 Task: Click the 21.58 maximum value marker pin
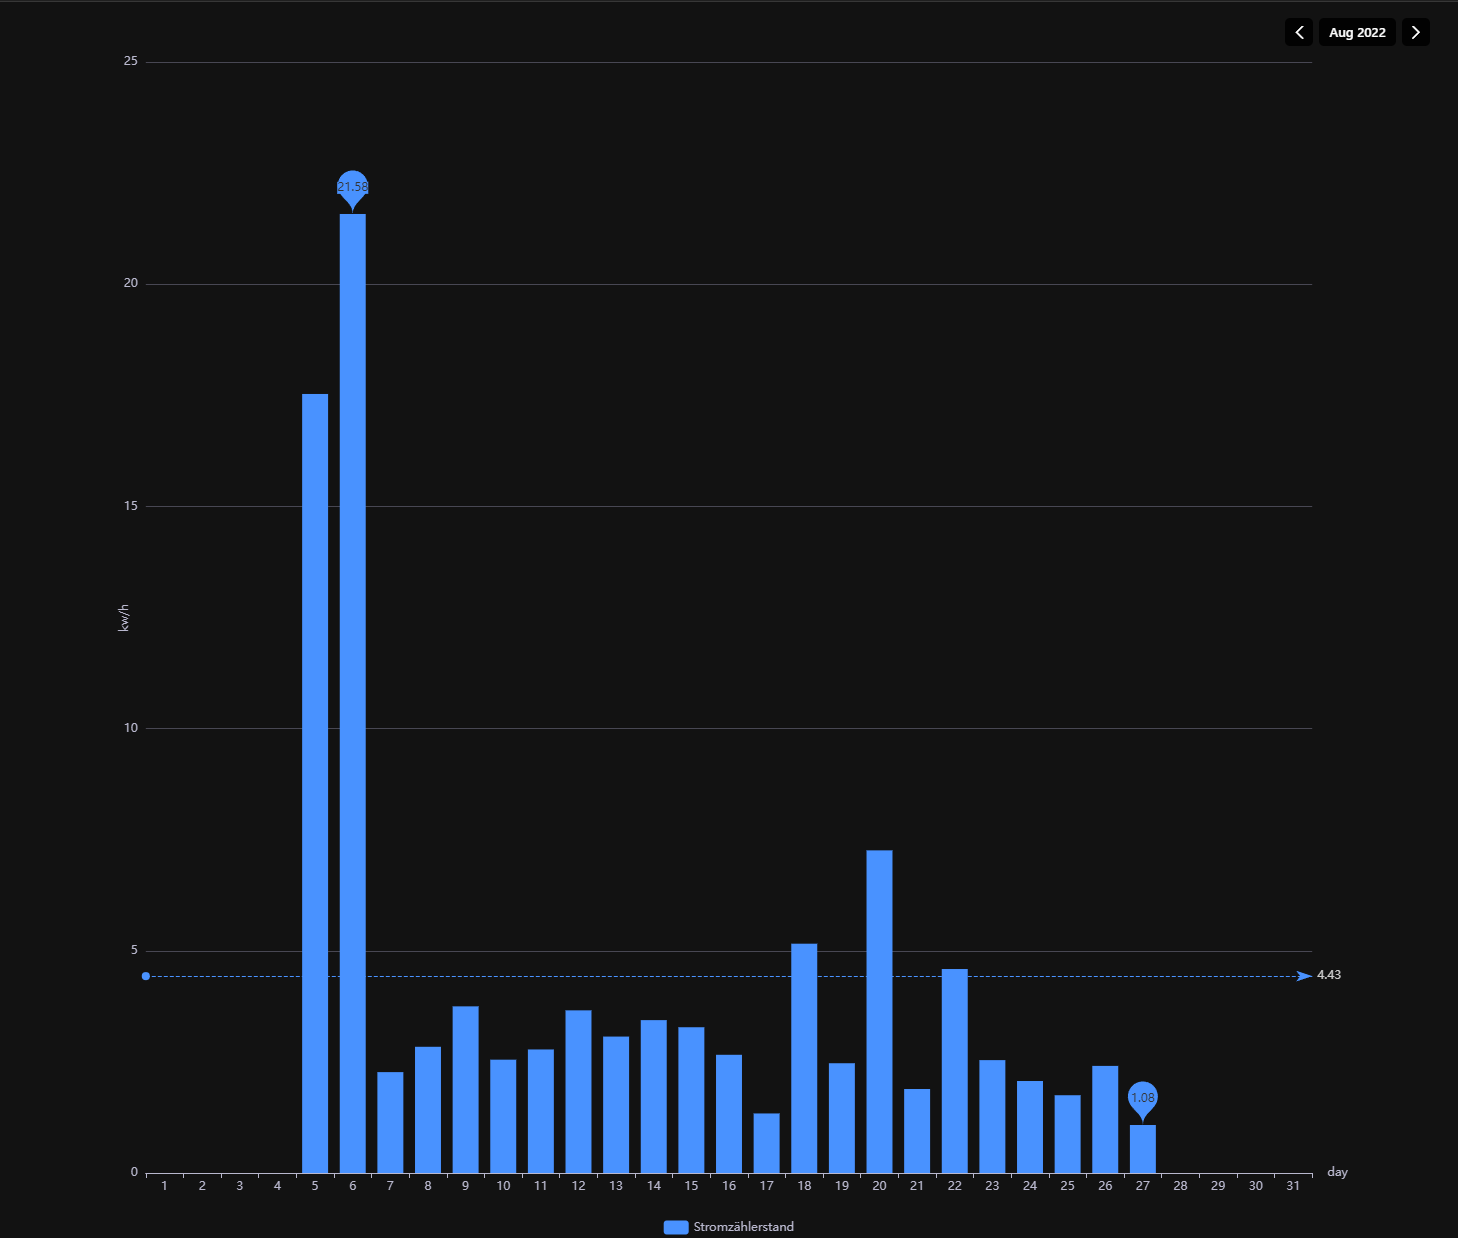[x=352, y=187]
